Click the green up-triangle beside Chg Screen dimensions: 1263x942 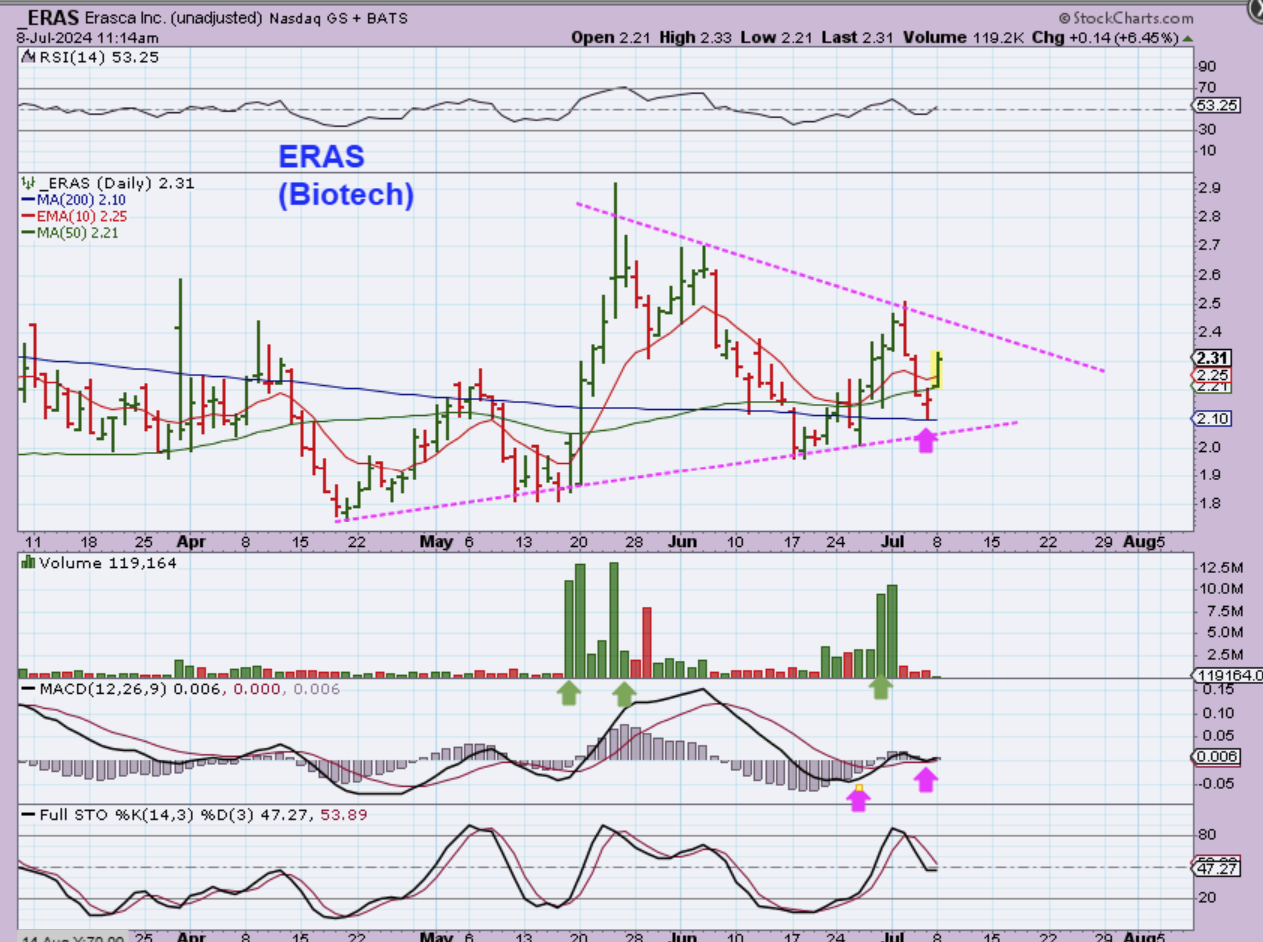point(1188,38)
